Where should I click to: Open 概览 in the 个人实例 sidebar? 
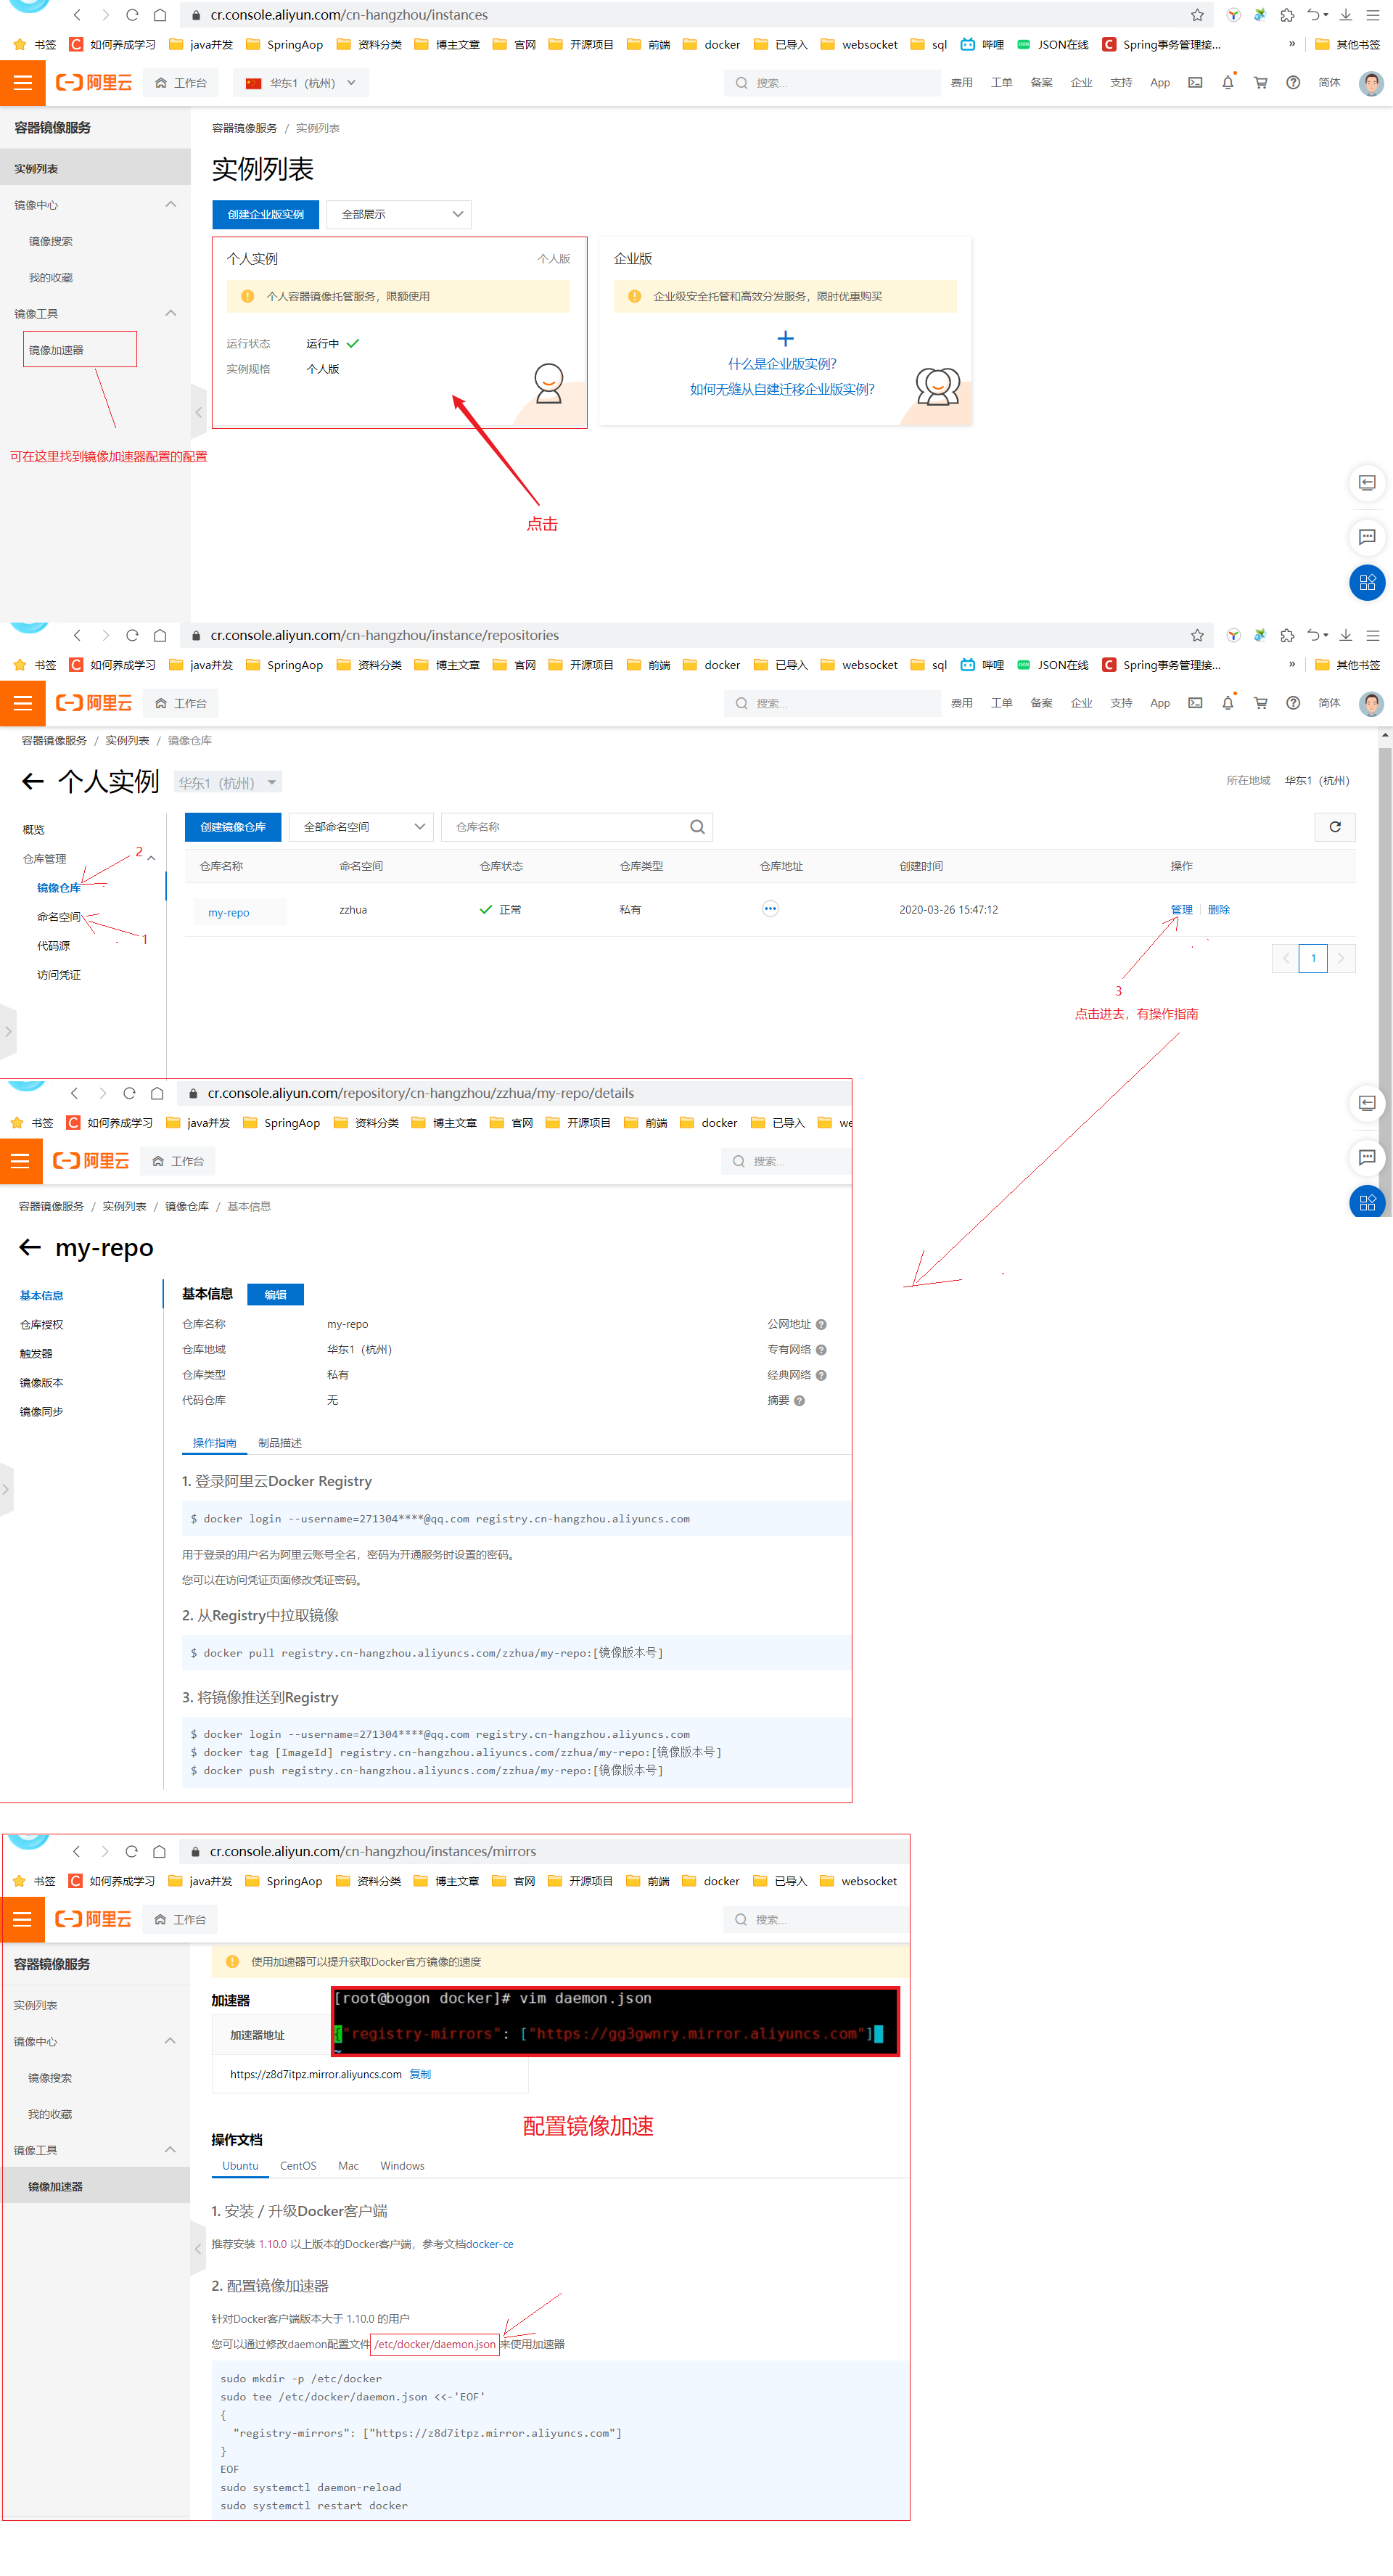click(34, 829)
